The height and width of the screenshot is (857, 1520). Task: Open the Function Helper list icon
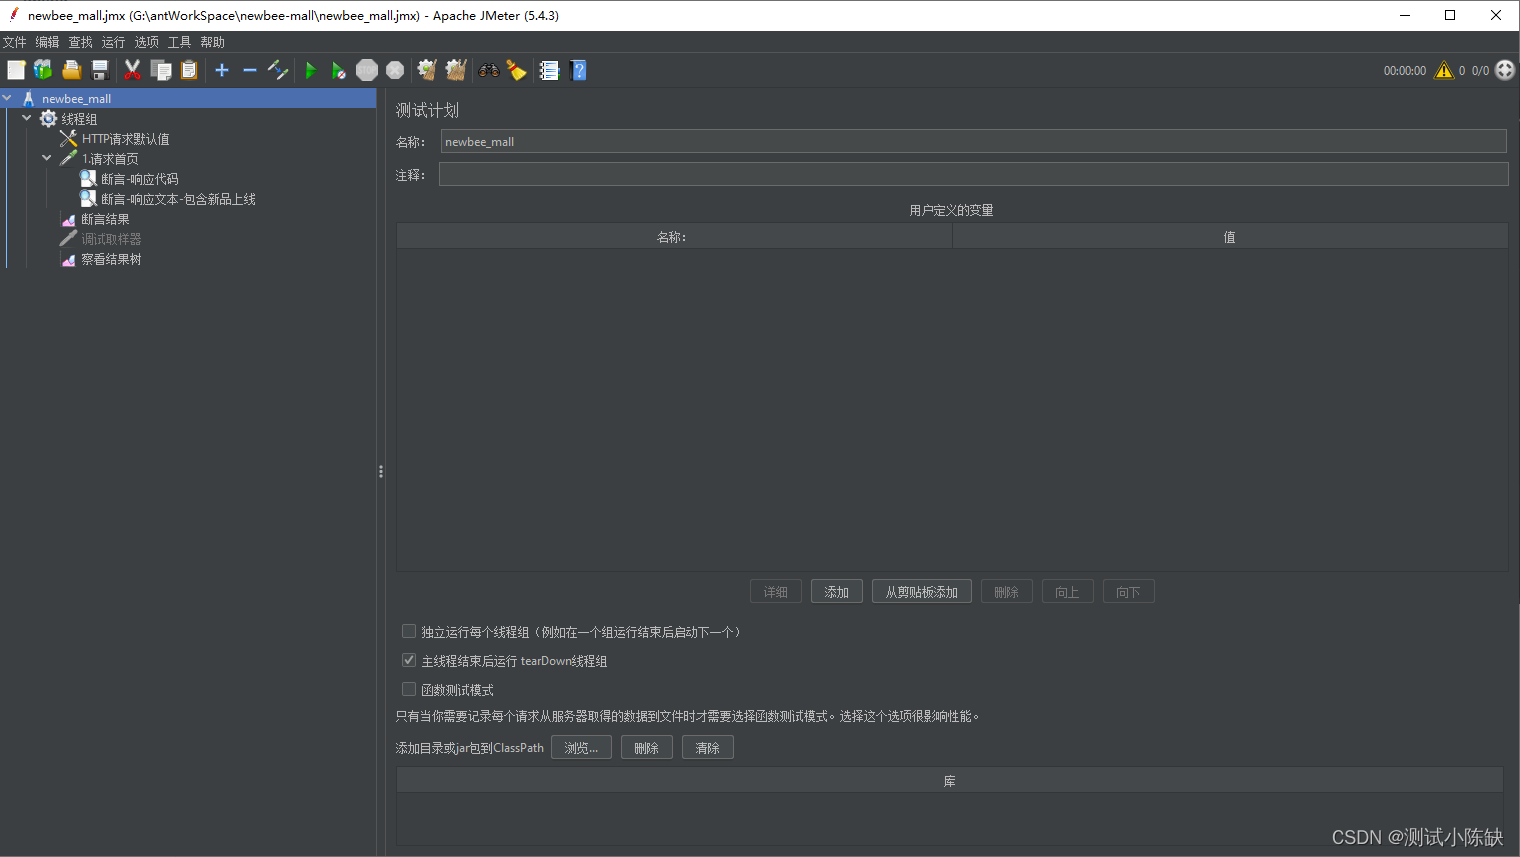coord(549,70)
